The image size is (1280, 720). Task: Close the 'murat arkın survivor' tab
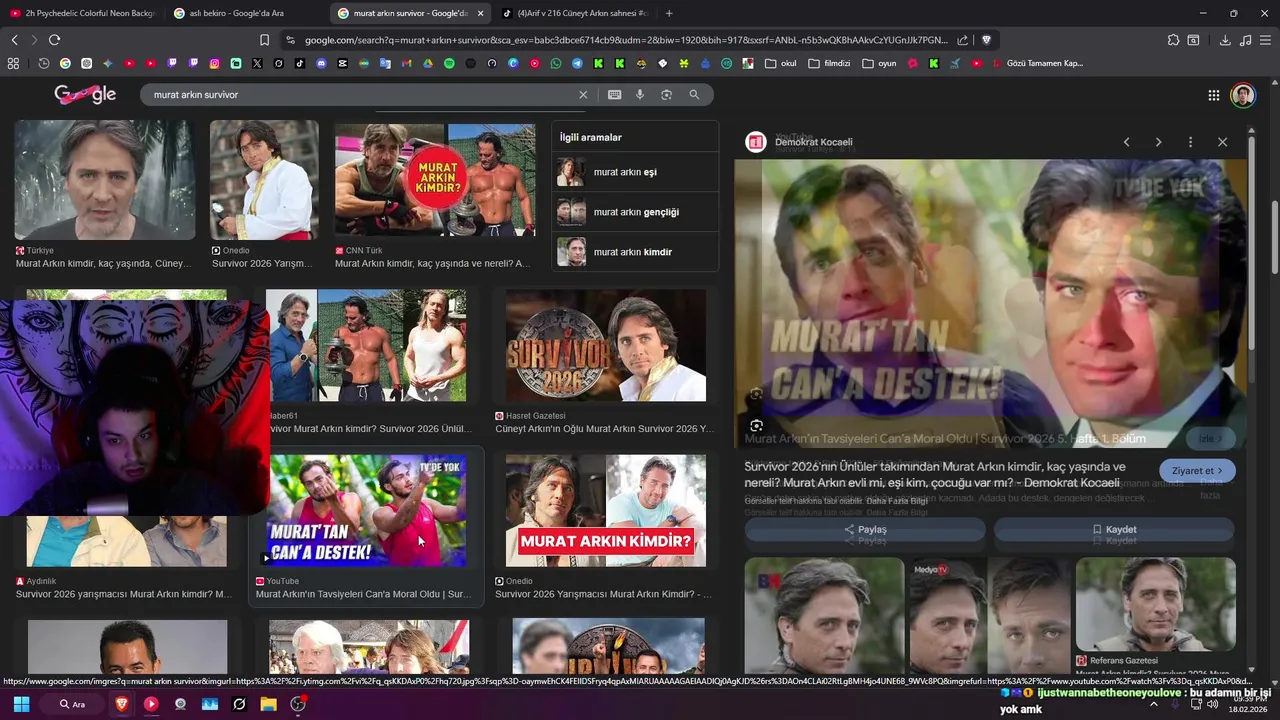click(x=480, y=13)
